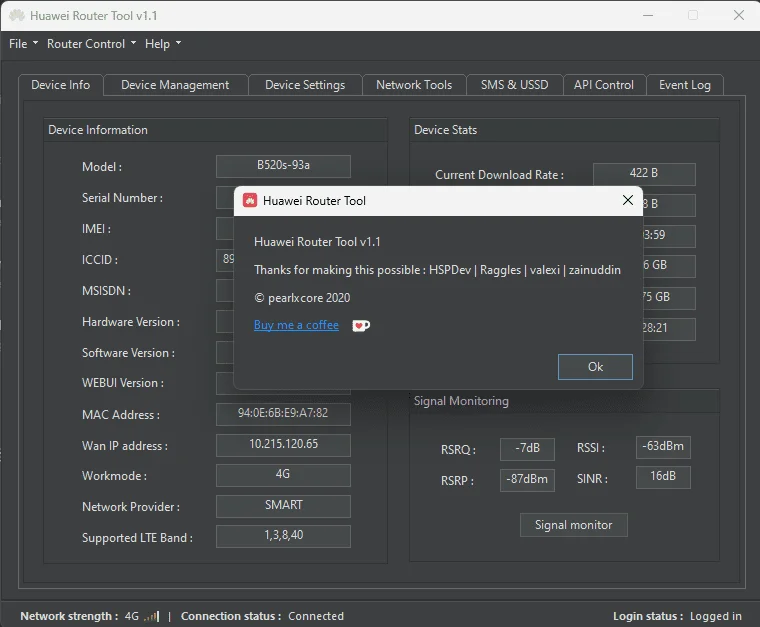Image resolution: width=760 pixels, height=627 pixels.
Task: Switch to the Device Info tab
Action: pos(61,85)
